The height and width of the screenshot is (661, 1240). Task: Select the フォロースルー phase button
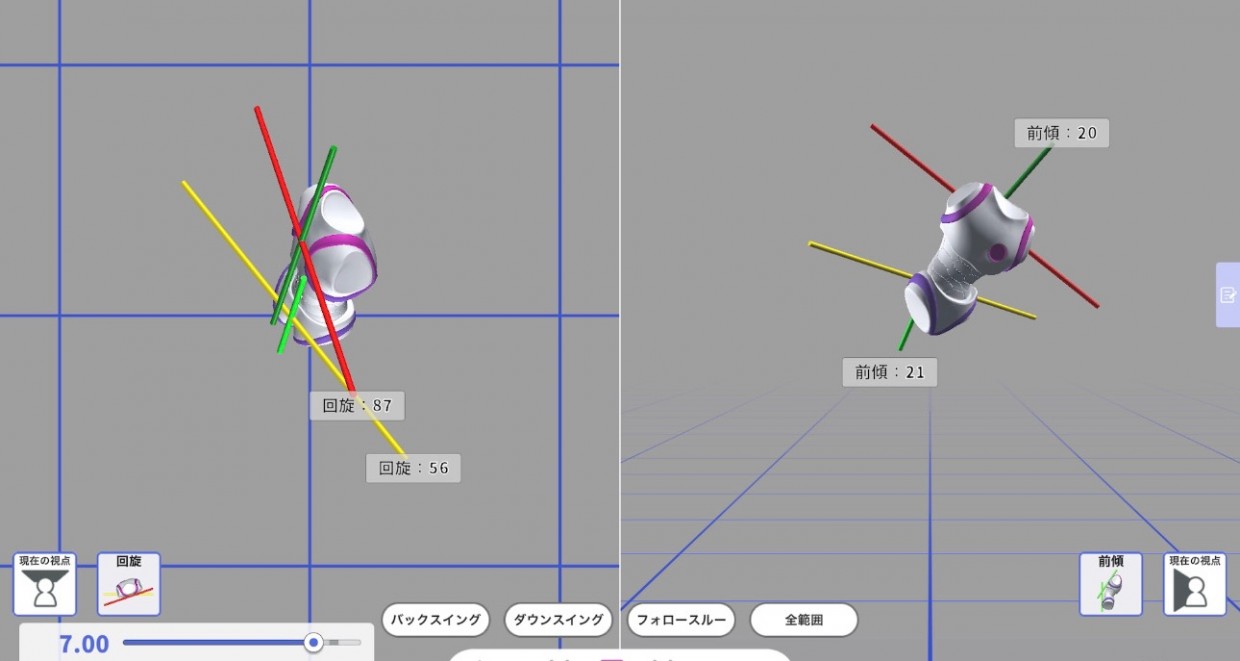[681, 620]
